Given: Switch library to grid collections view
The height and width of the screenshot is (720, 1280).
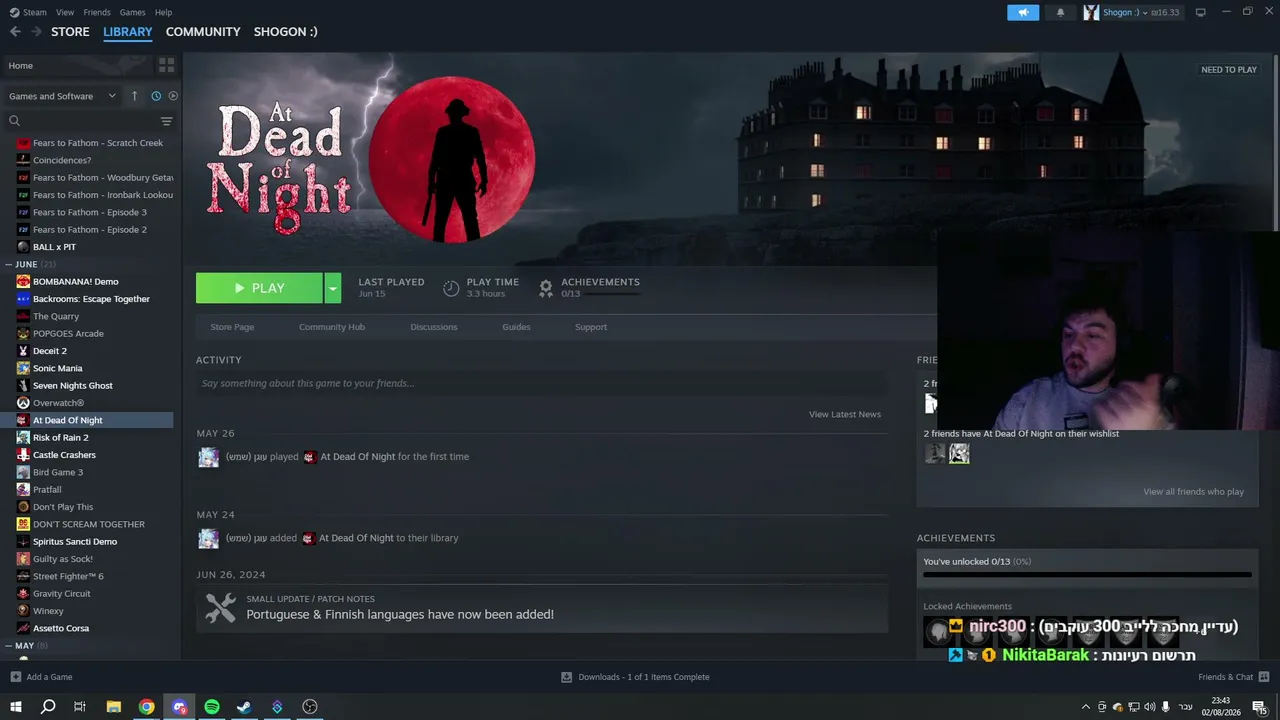Looking at the screenshot, I should coord(166,65).
